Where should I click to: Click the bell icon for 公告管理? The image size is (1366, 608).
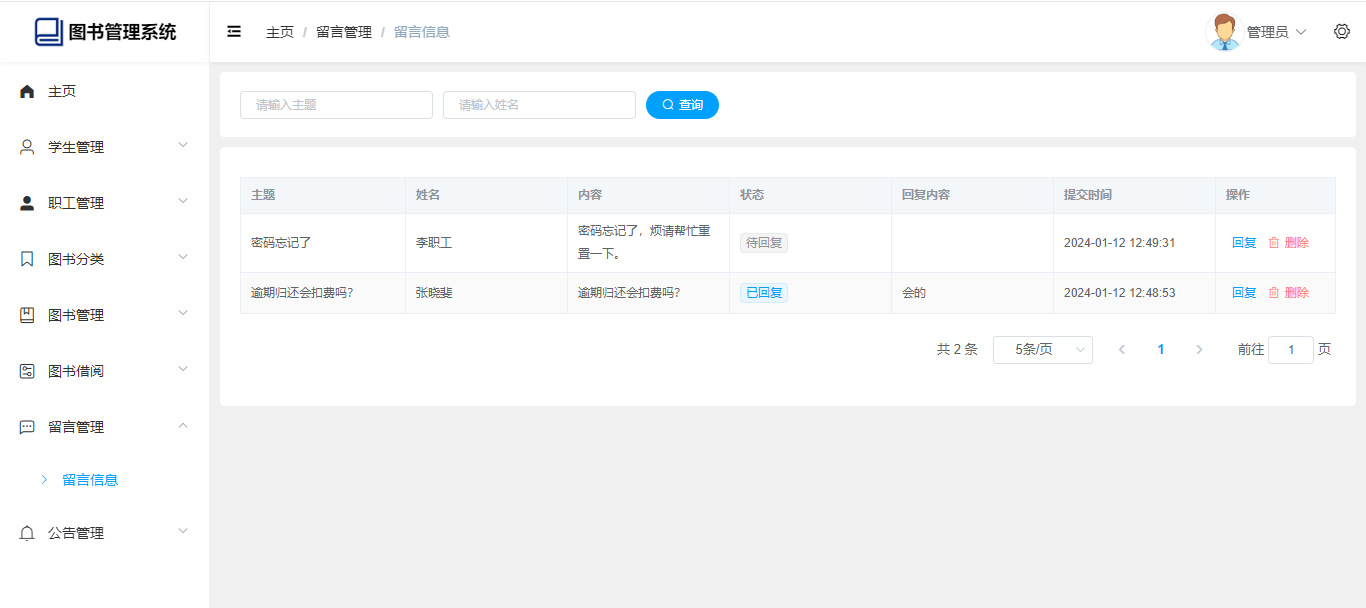pyautogui.click(x=27, y=534)
